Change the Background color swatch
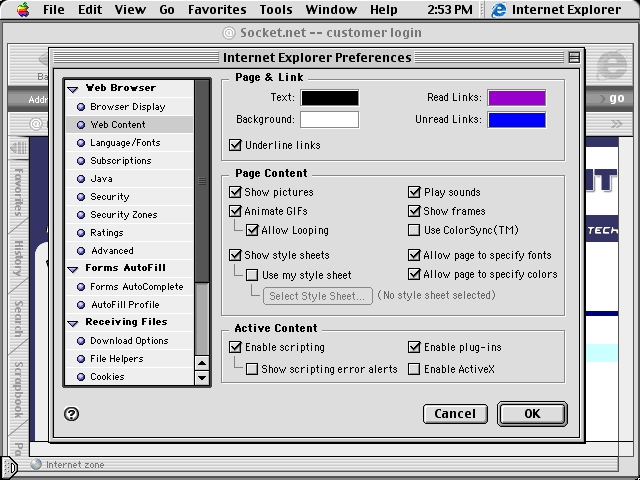The image size is (640, 480). pos(330,120)
